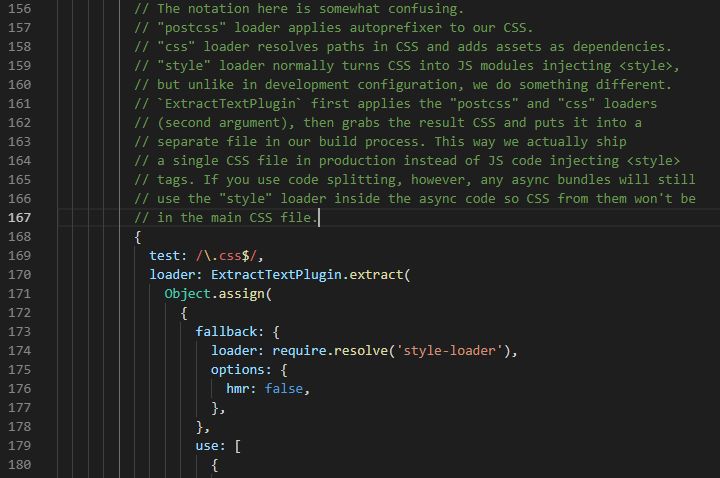The width and height of the screenshot is (720, 478).
Task: Select line number 178 in the gutter
Action: [19, 427]
